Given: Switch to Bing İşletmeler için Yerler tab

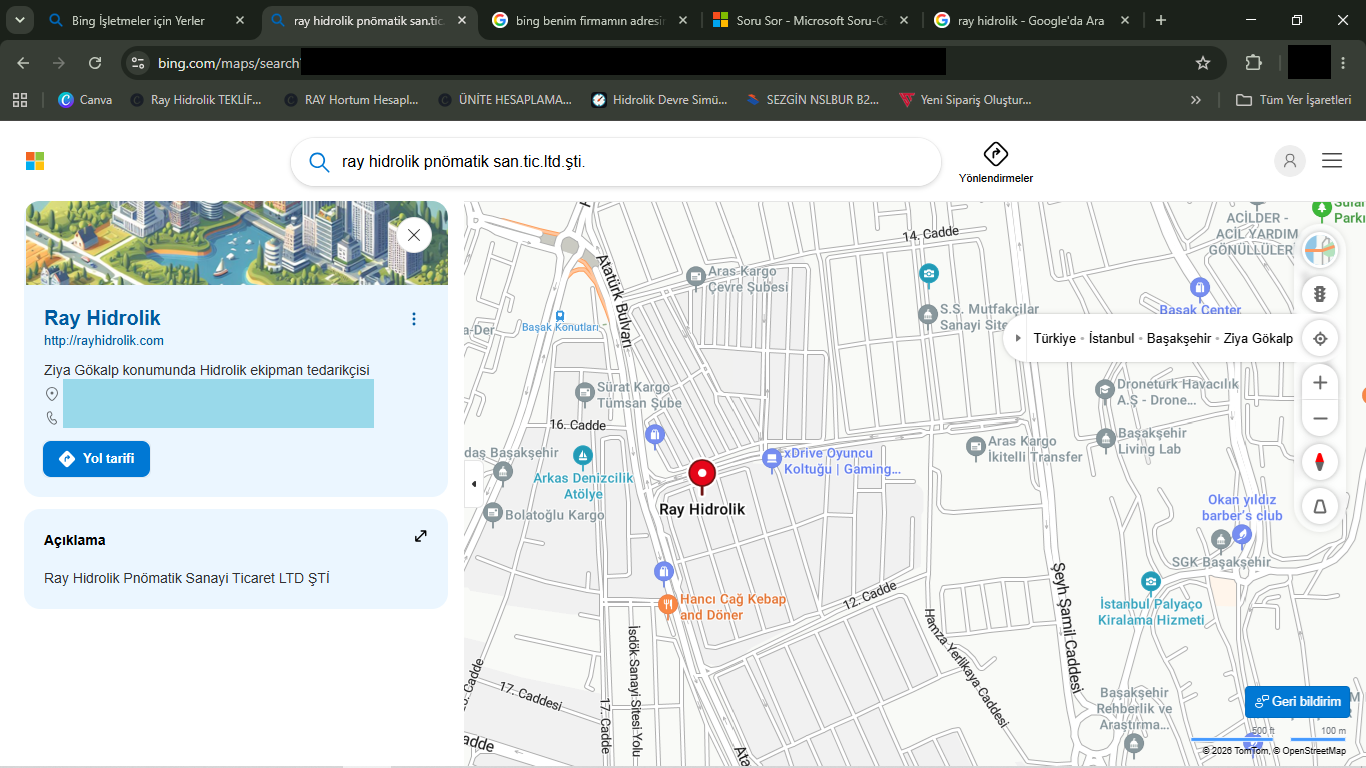Looking at the screenshot, I should [146, 20].
